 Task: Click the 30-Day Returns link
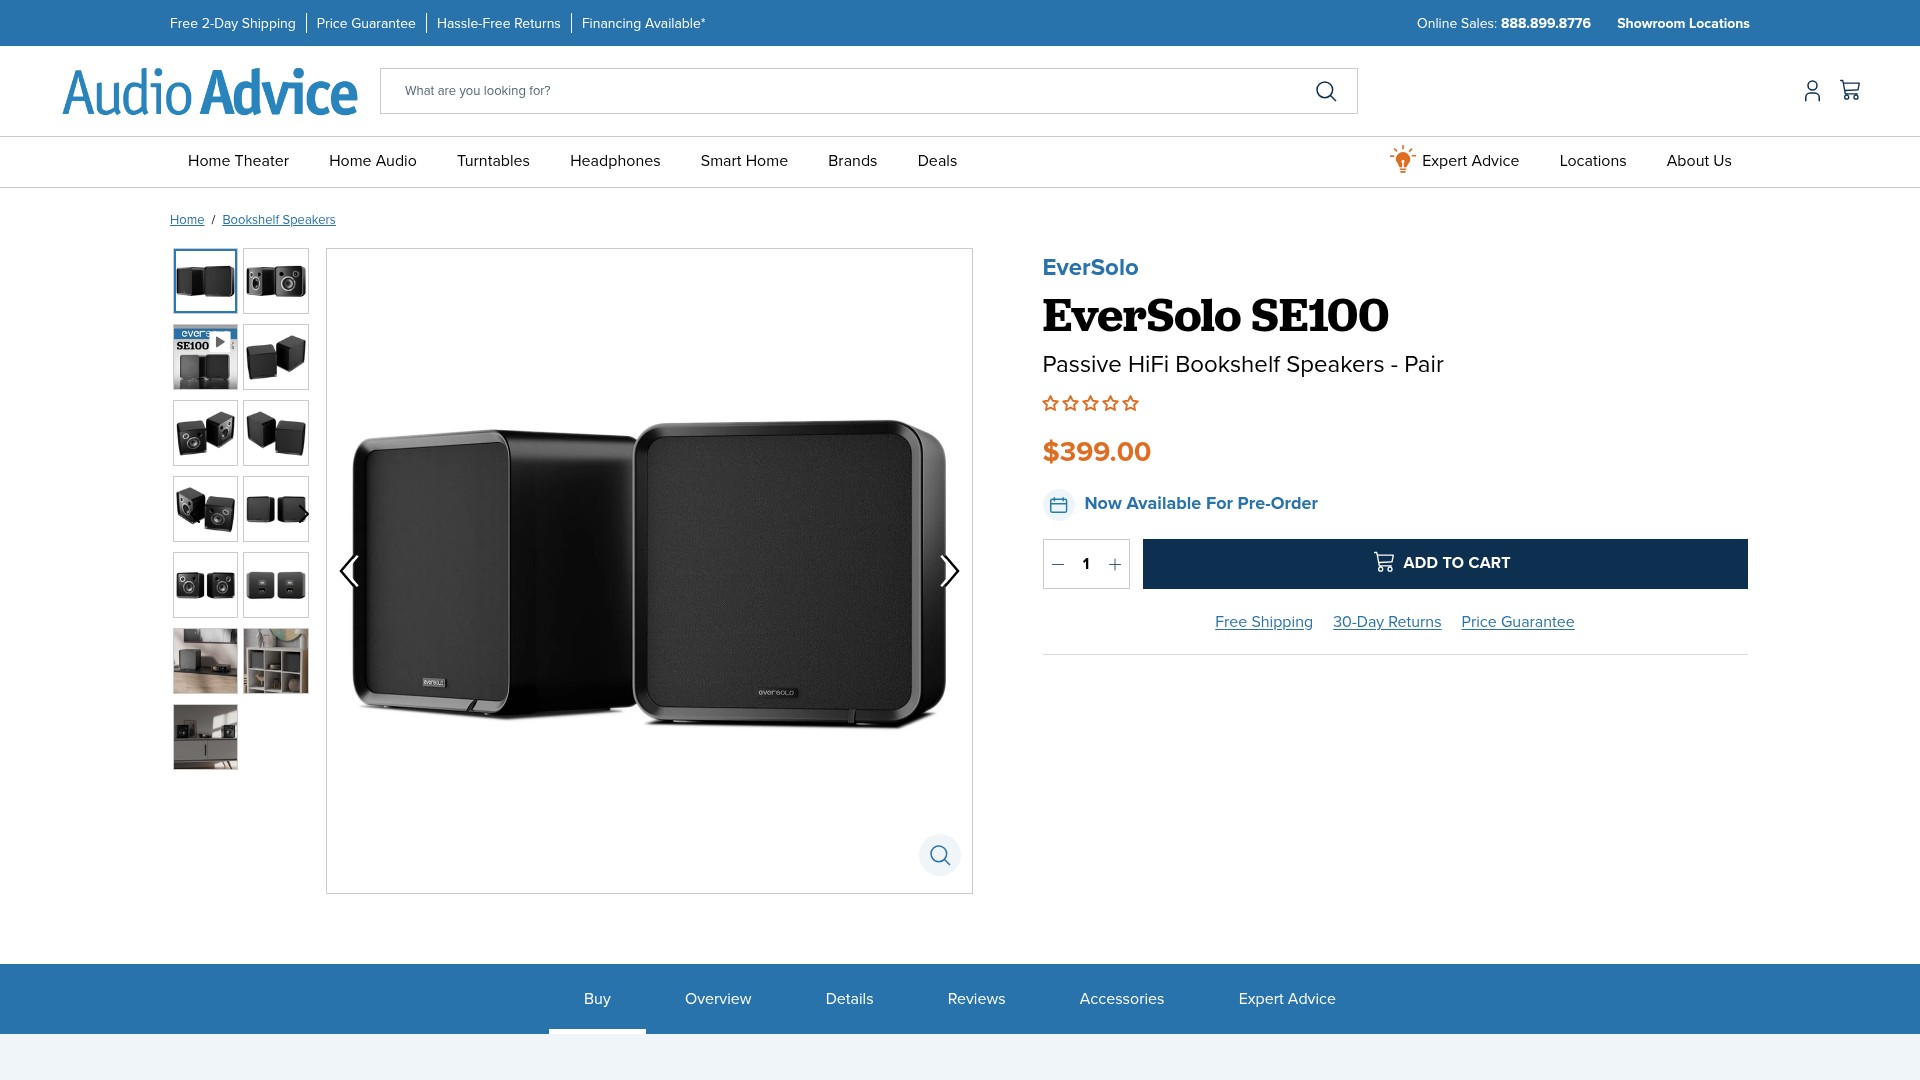click(x=1387, y=622)
